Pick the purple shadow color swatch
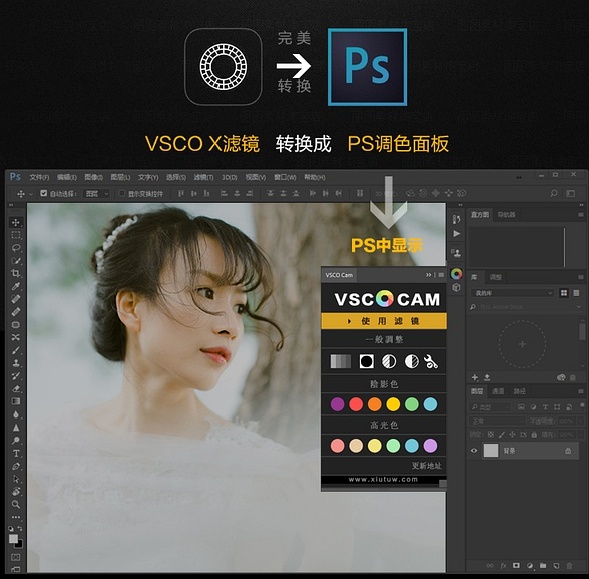Viewport: 589px width, 579px height. tap(337, 404)
